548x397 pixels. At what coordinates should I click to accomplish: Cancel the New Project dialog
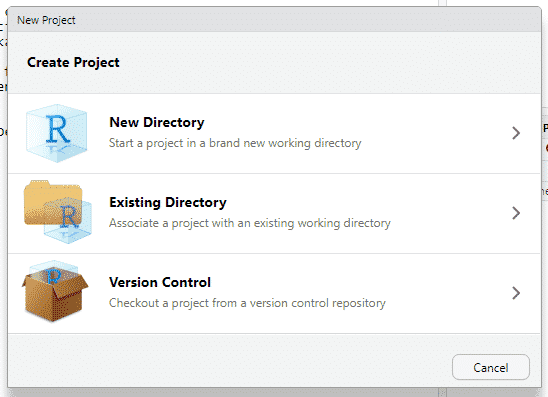tap(491, 367)
